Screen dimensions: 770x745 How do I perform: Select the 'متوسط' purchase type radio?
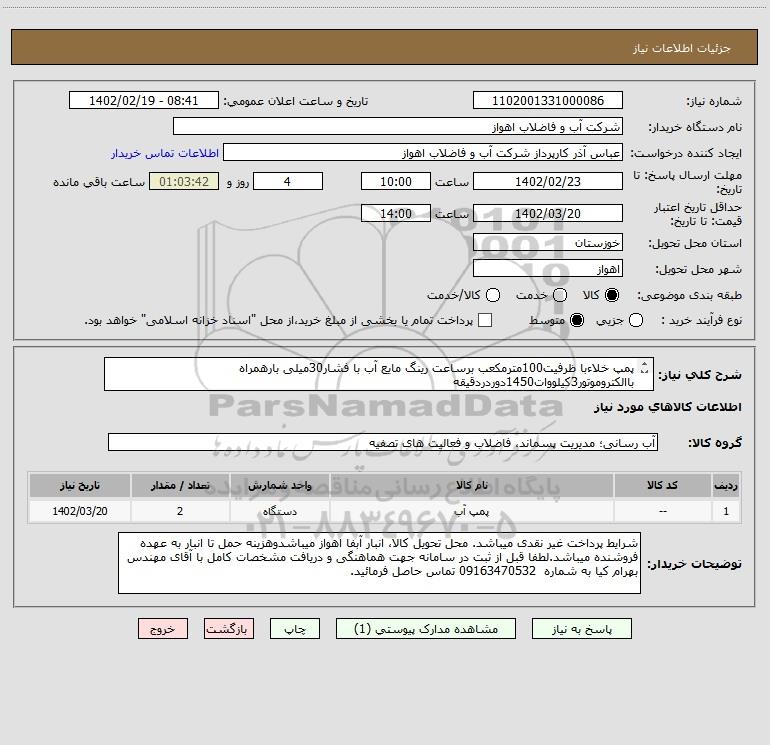(577, 320)
